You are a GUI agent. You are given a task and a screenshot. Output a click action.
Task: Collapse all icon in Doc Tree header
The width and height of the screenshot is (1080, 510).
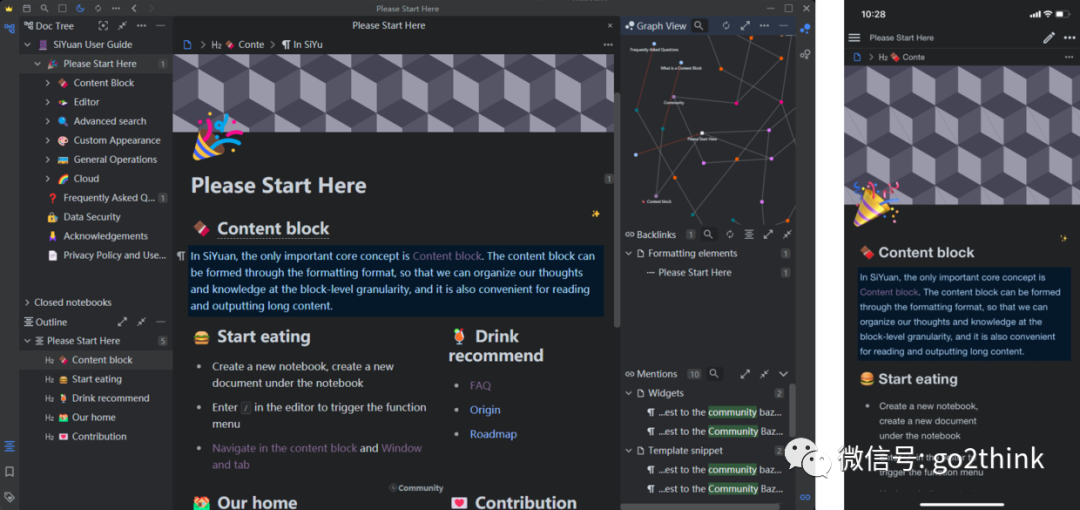pos(122,26)
